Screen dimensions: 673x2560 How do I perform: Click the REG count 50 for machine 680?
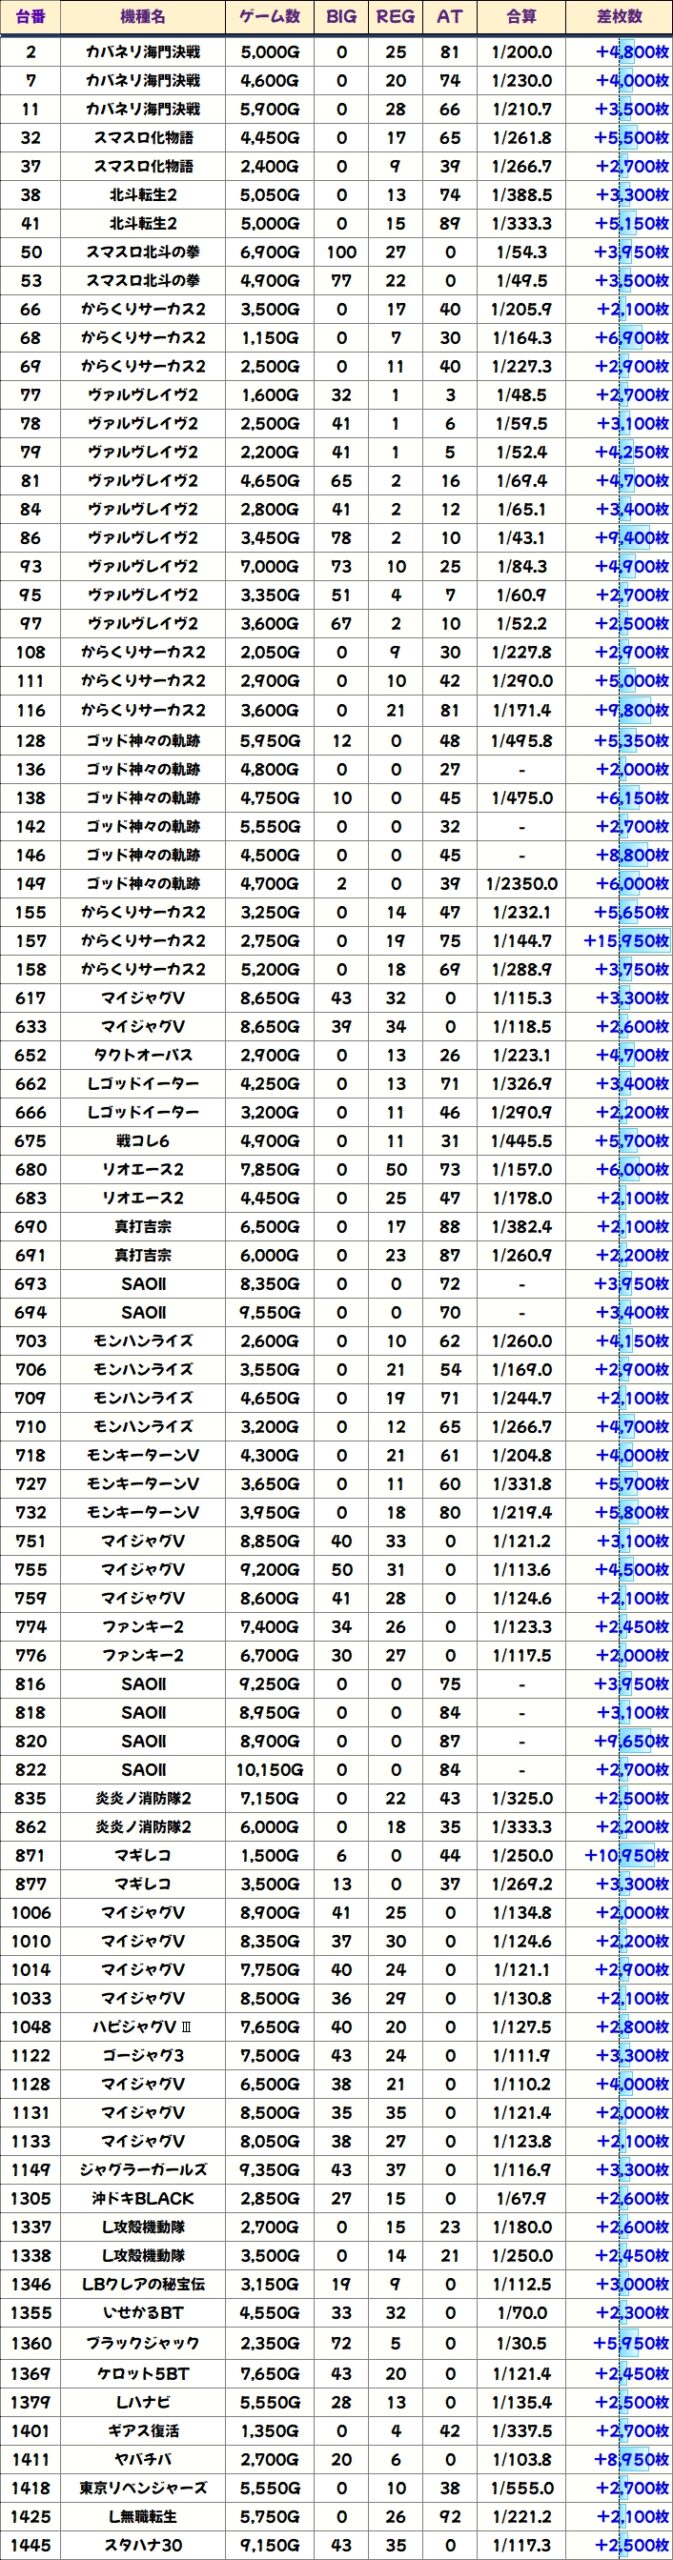[x=396, y=1170]
